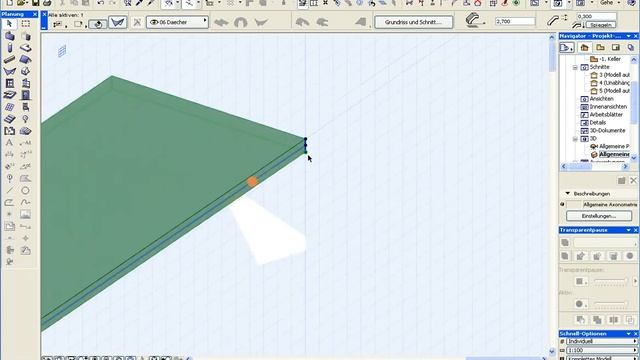The height and width of the screenshot is (360, 640).
Task: Open the Project Map in the Navigator
Action: point(584,48)
